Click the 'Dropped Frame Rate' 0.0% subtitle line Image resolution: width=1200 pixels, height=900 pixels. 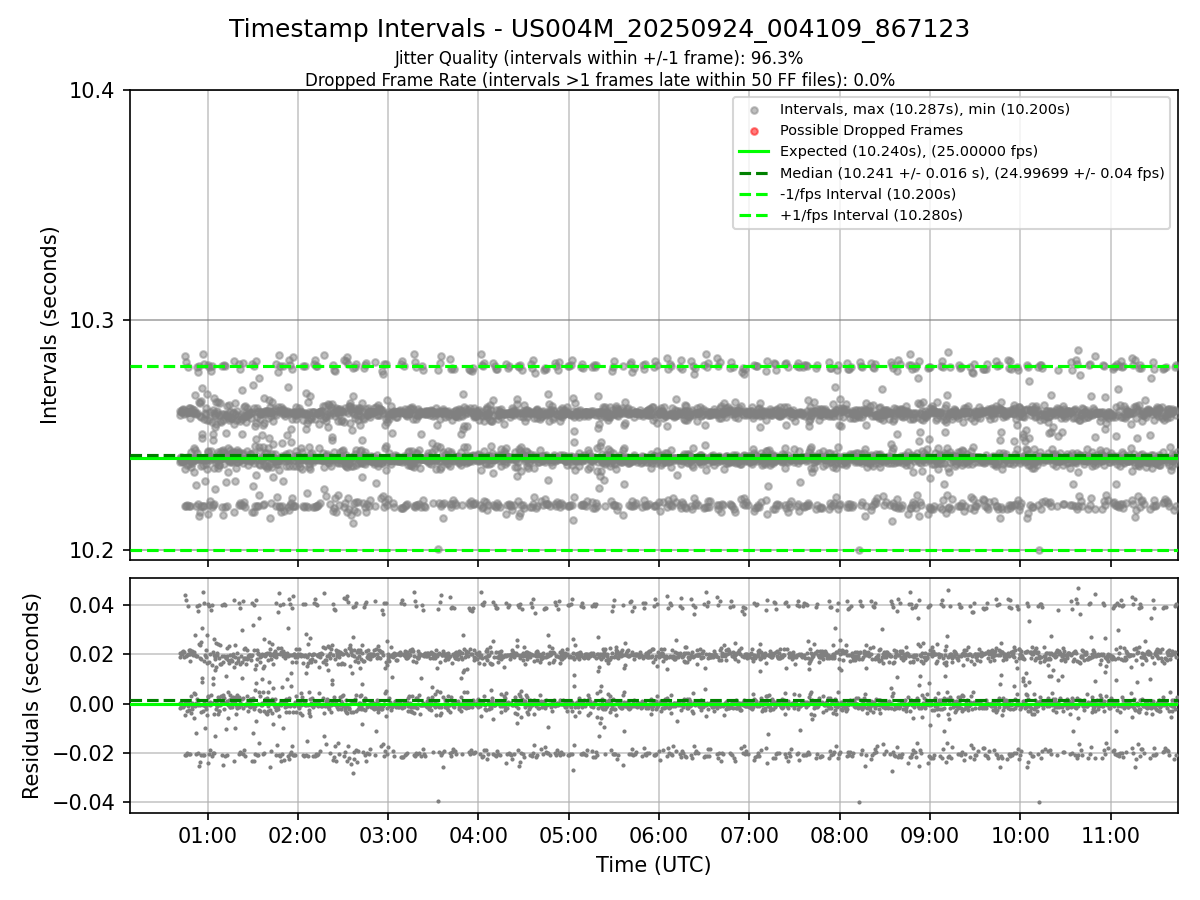coord(599,79)
